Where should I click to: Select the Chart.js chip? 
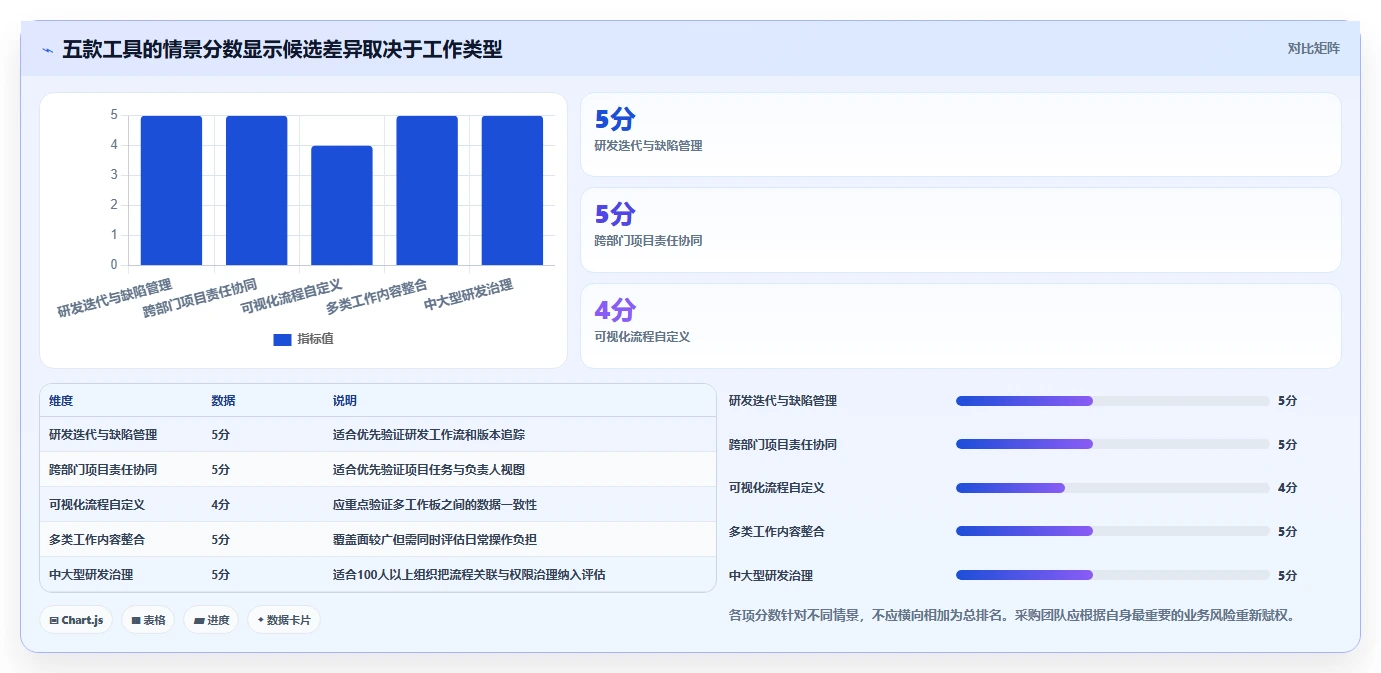click(x=76, y=620)
